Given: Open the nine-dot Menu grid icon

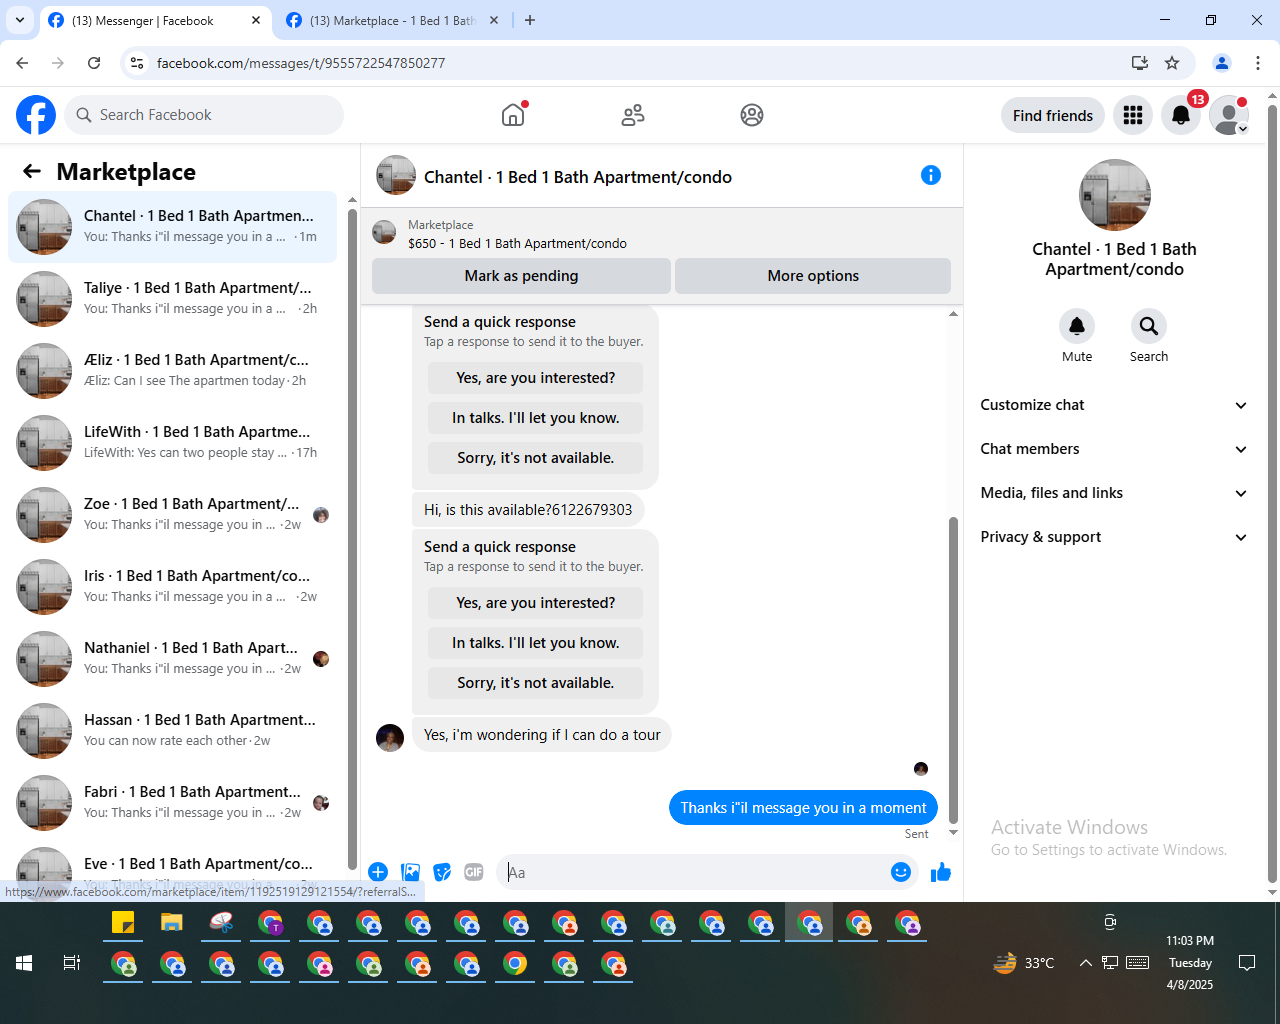Looking at the screenshot, I should click(x=1133, y=115).
